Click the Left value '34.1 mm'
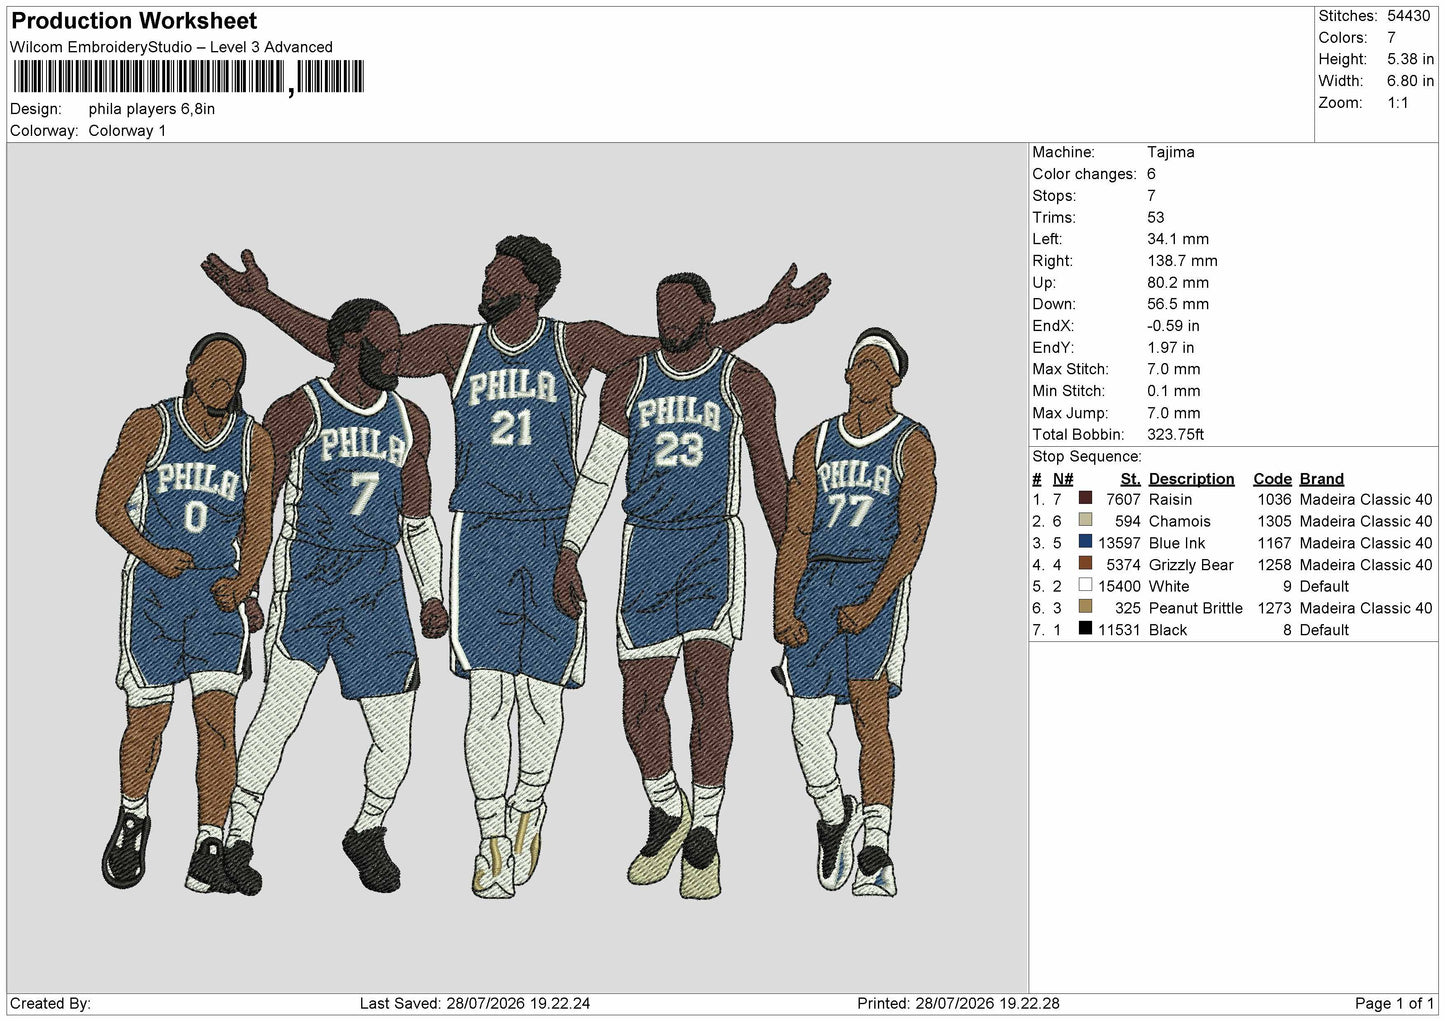1445x1021 pixels. 1178,239
